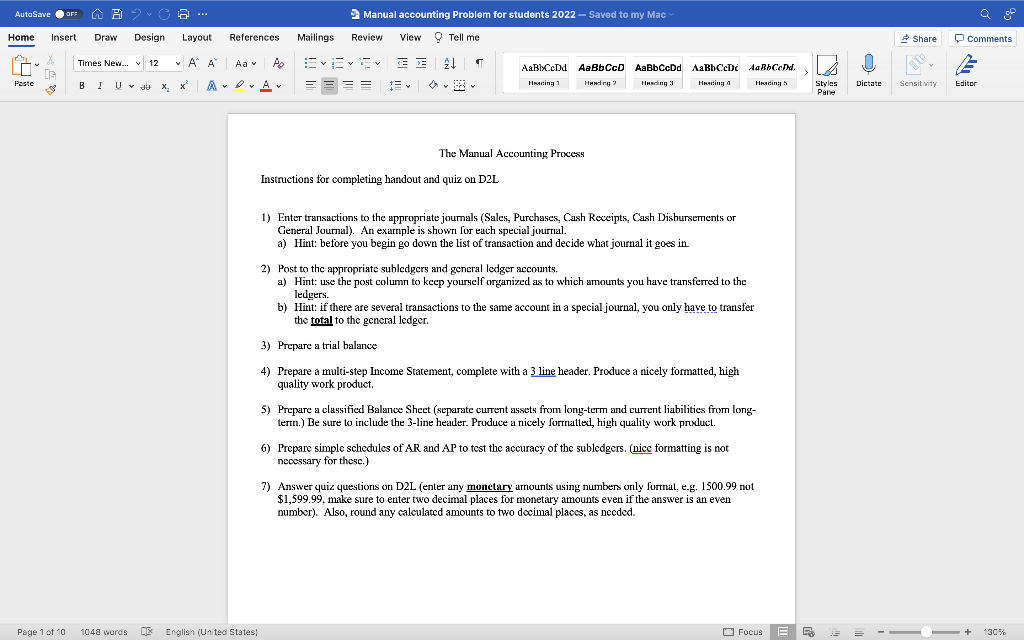The image size is (1024, 640).
Task: Apply subscript formatting
Action: pos(163,88)
